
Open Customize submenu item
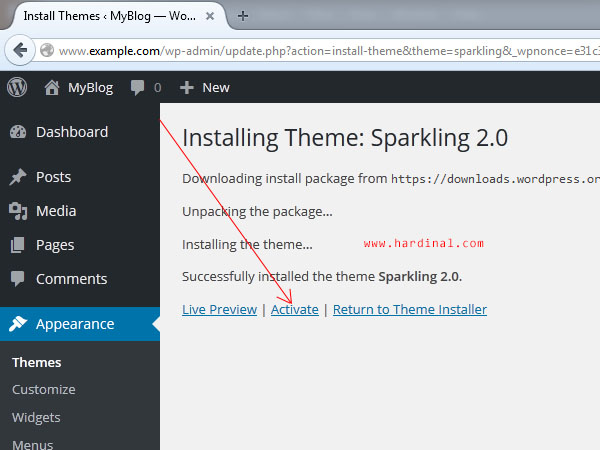(44, 390)
